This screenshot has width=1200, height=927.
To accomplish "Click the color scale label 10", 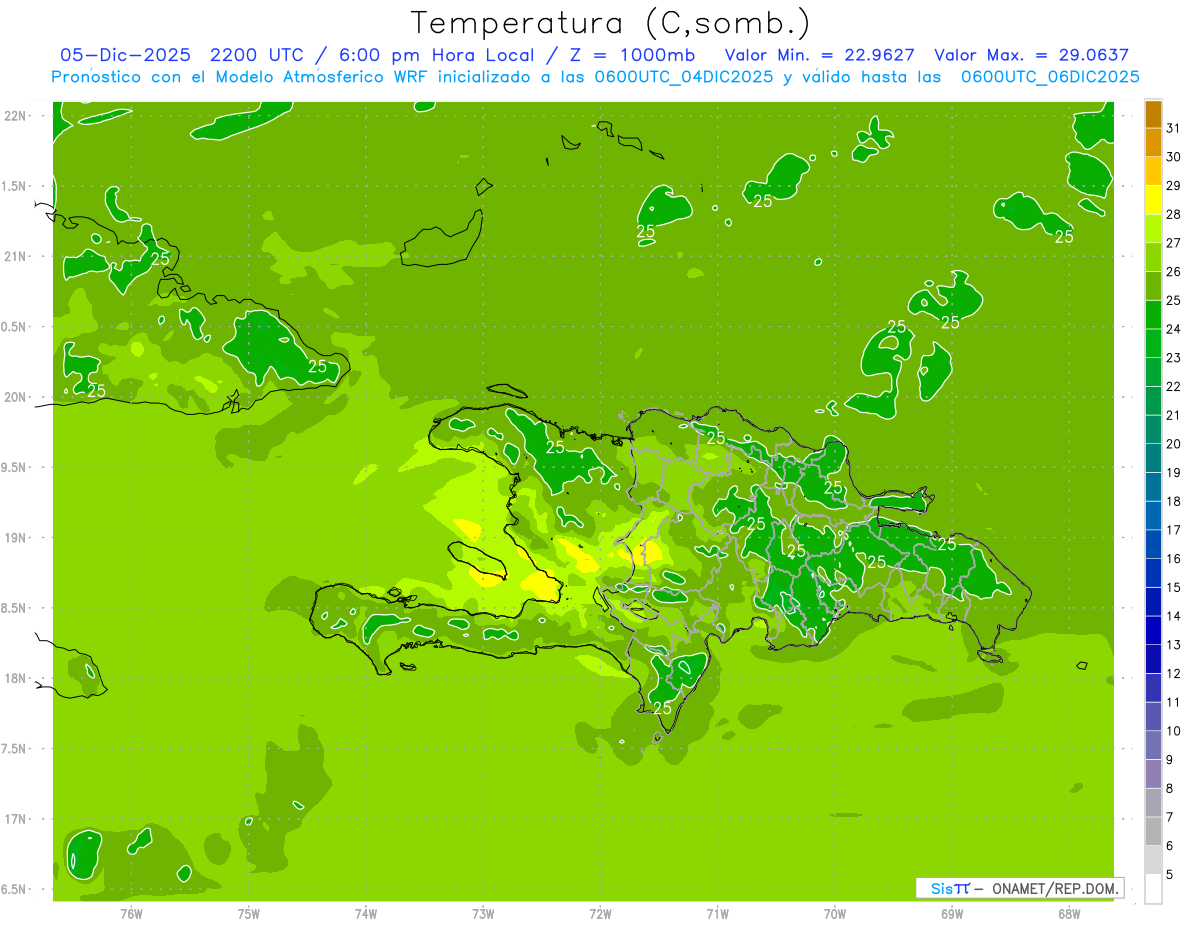I will [1174, 731].
